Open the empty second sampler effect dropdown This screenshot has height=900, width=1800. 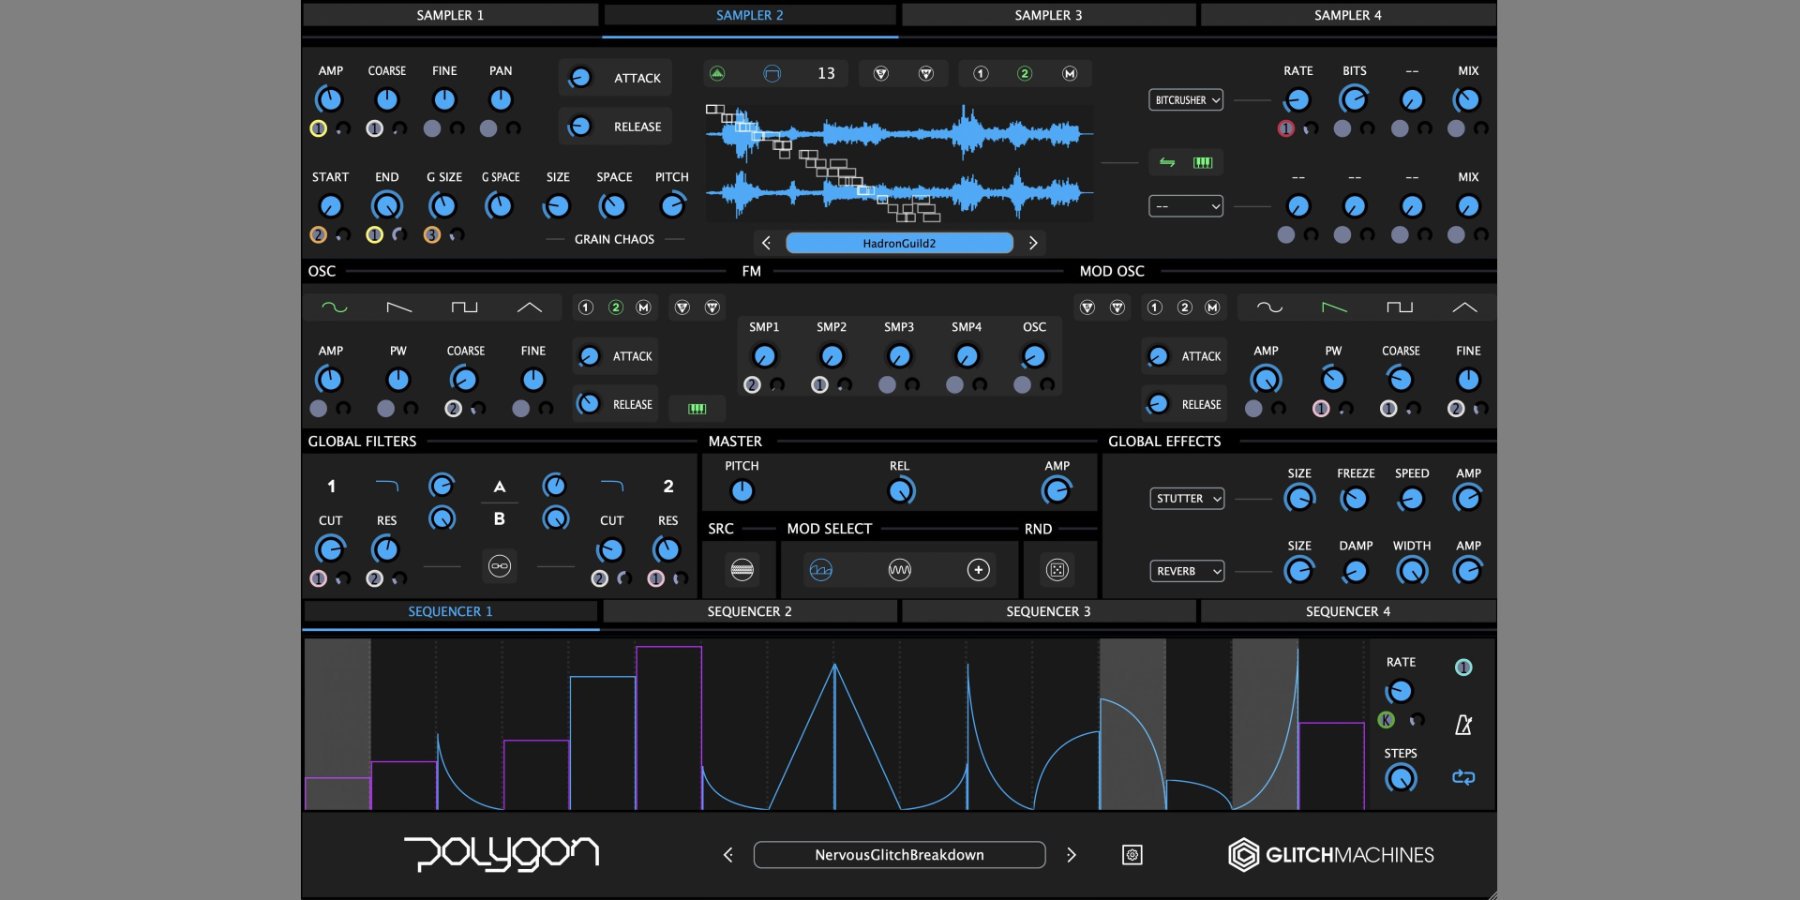(1186, 206)
